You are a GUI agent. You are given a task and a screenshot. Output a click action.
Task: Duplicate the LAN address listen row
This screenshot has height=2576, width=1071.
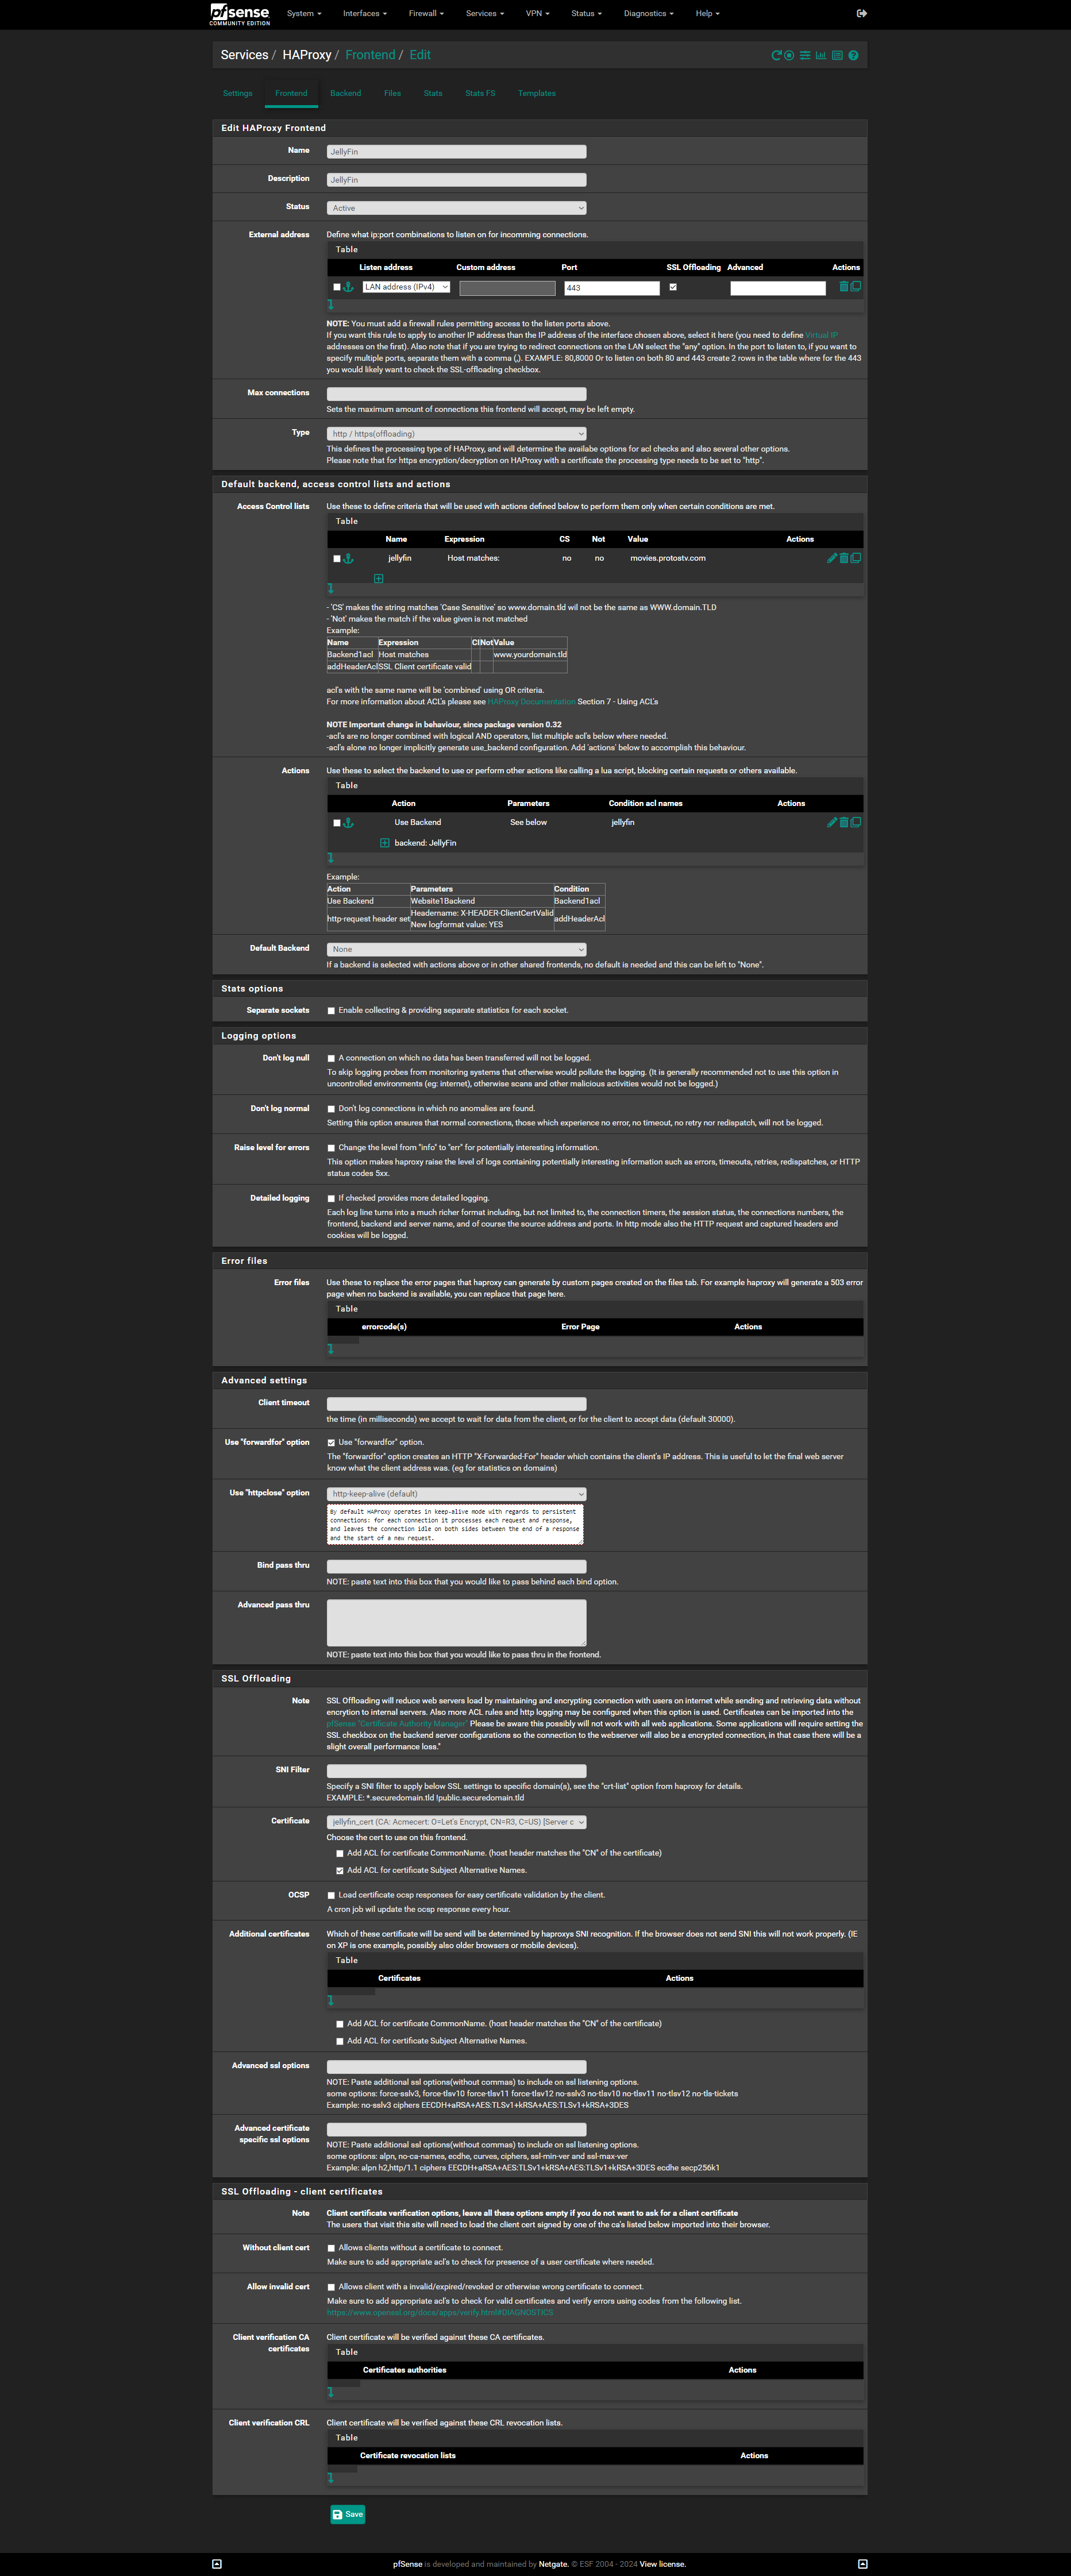[x=856, y=287]
